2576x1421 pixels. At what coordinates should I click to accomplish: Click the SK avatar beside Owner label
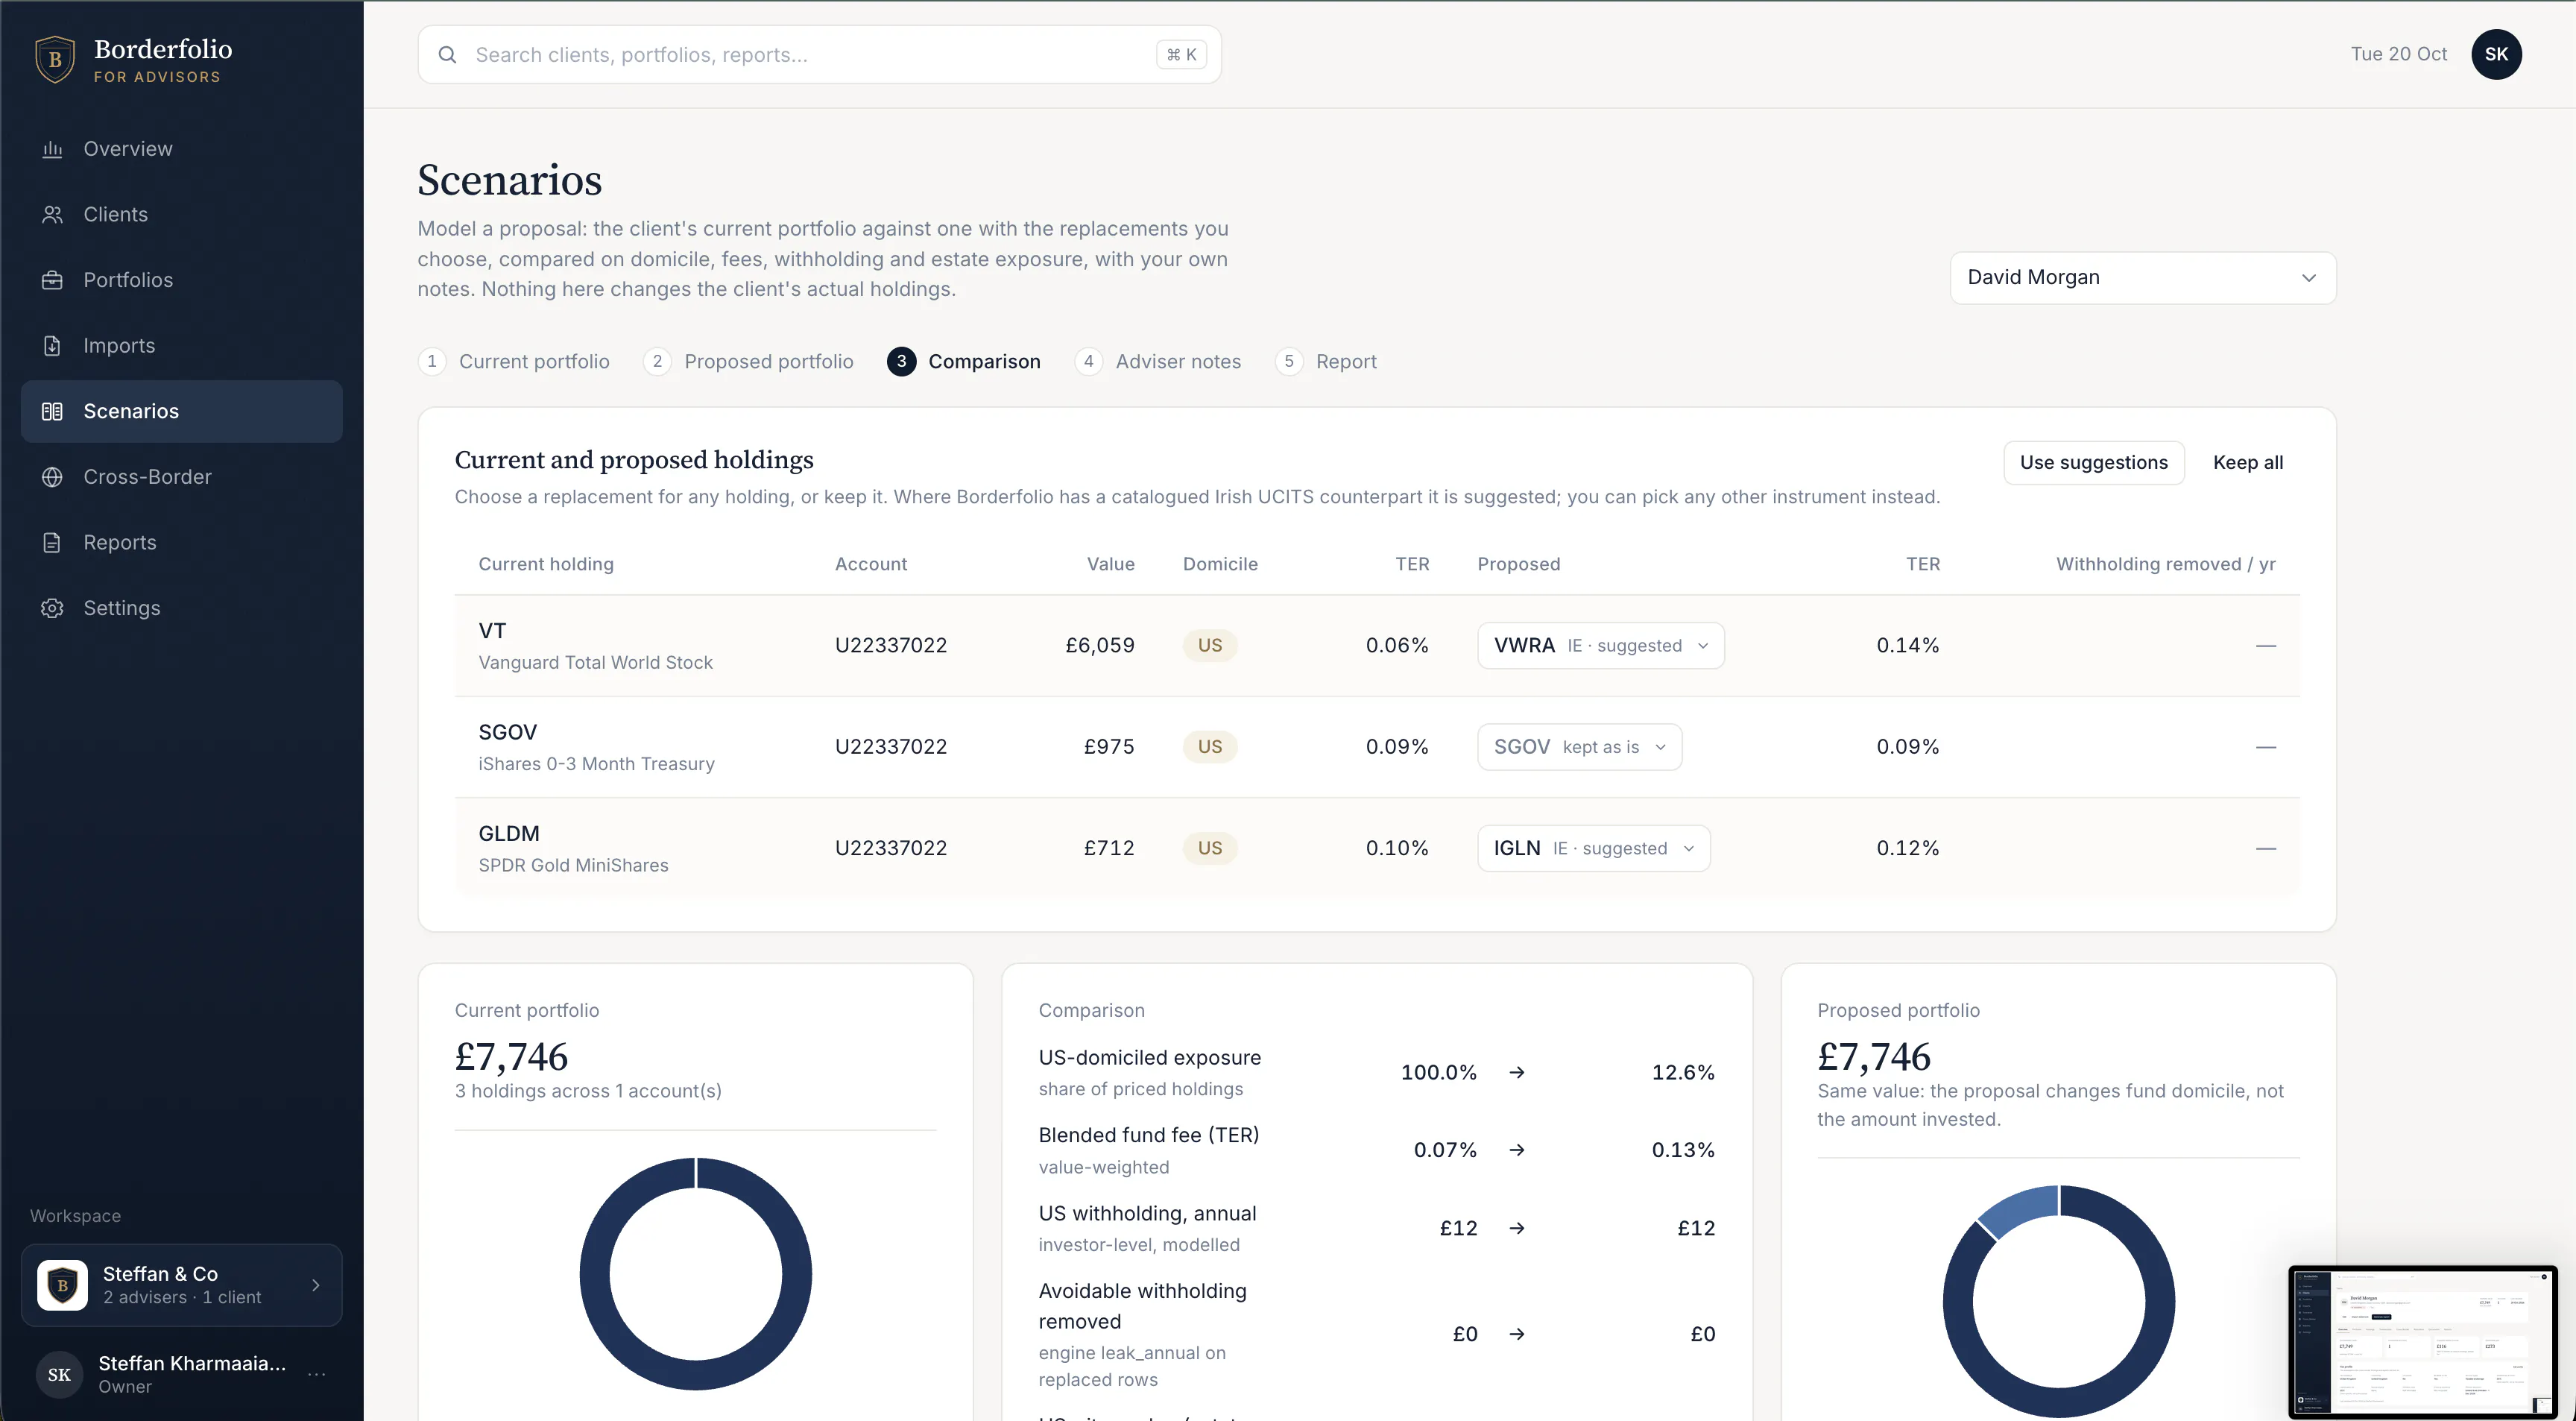(x=59, y=1374)
